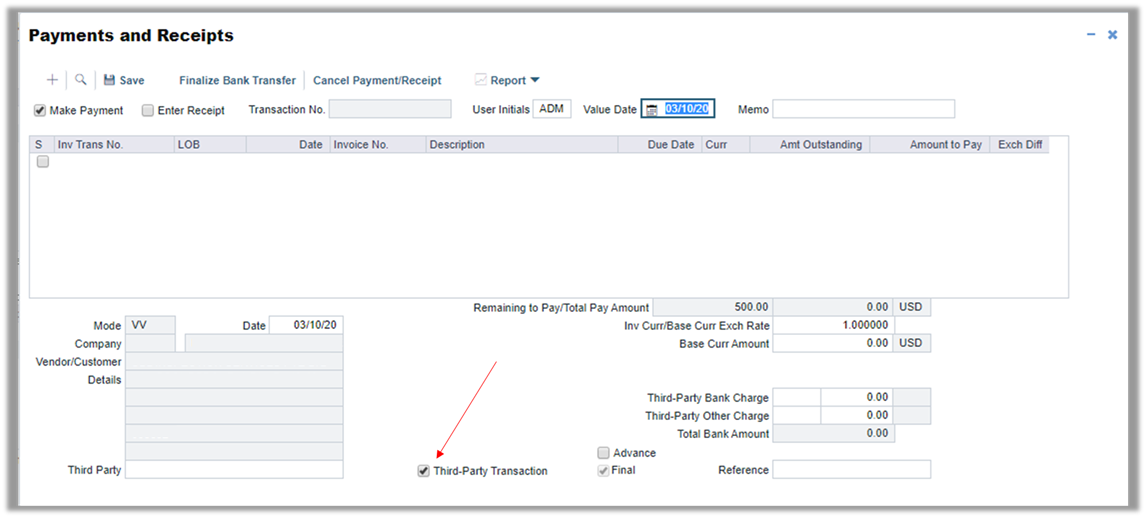Click the plus icon to add new
The image size is (1146, 518).
click(x=52, y=80)
